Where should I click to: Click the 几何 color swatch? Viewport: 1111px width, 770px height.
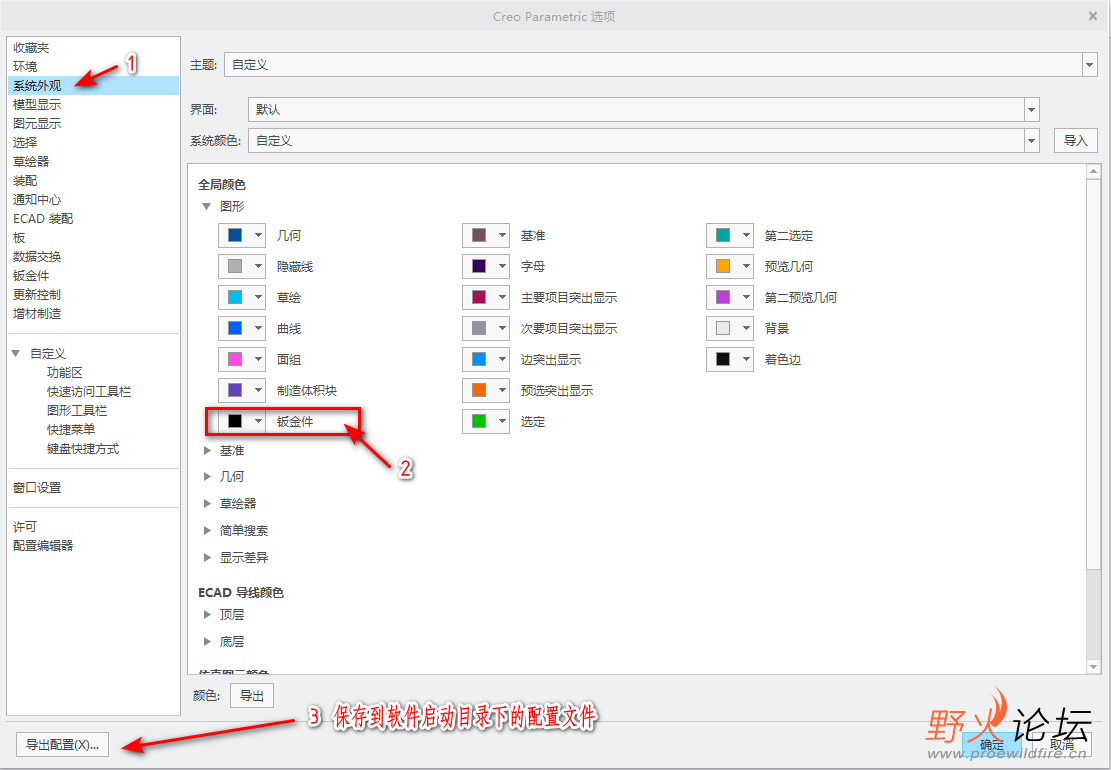click(235, 235)
